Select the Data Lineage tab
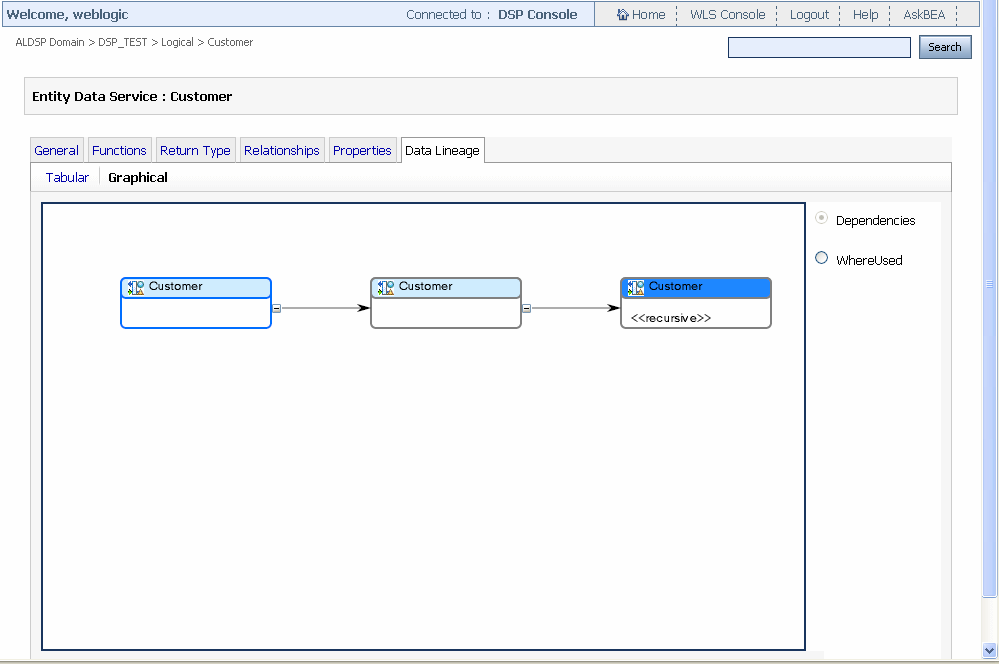The image size is (999, 664). tap(442, 150)
